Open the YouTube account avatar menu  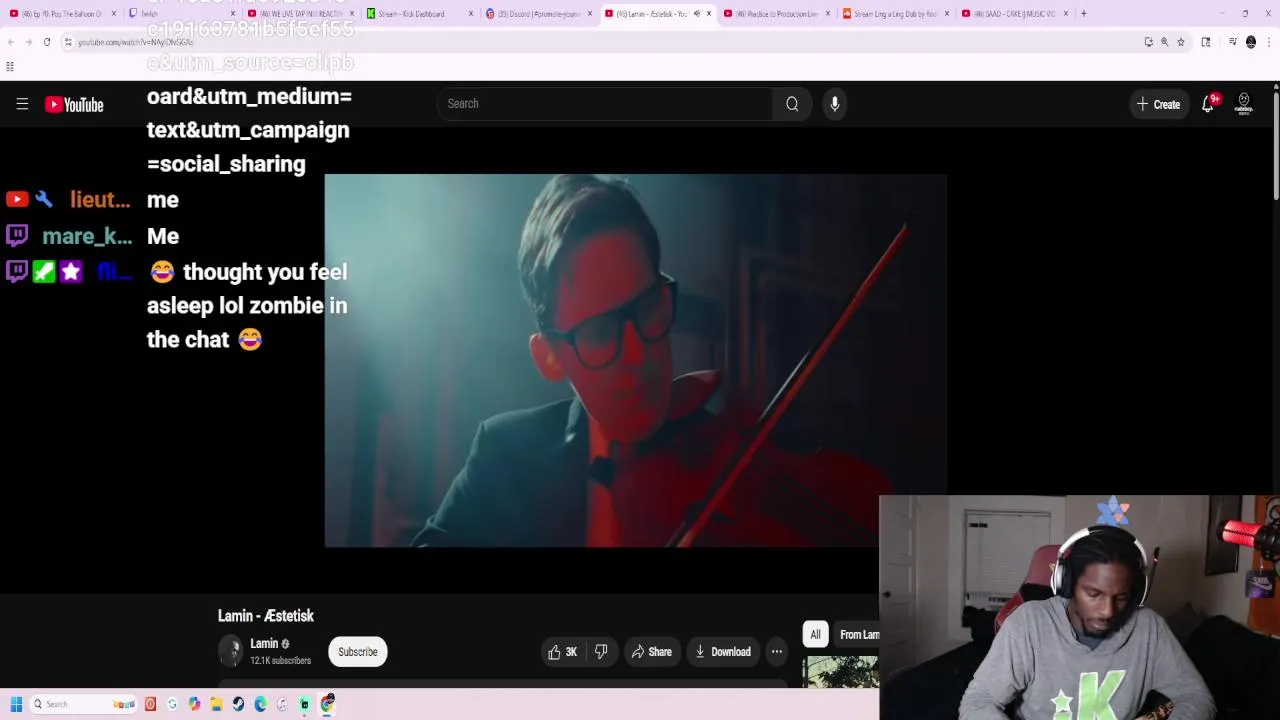(x=1244, y=104)
